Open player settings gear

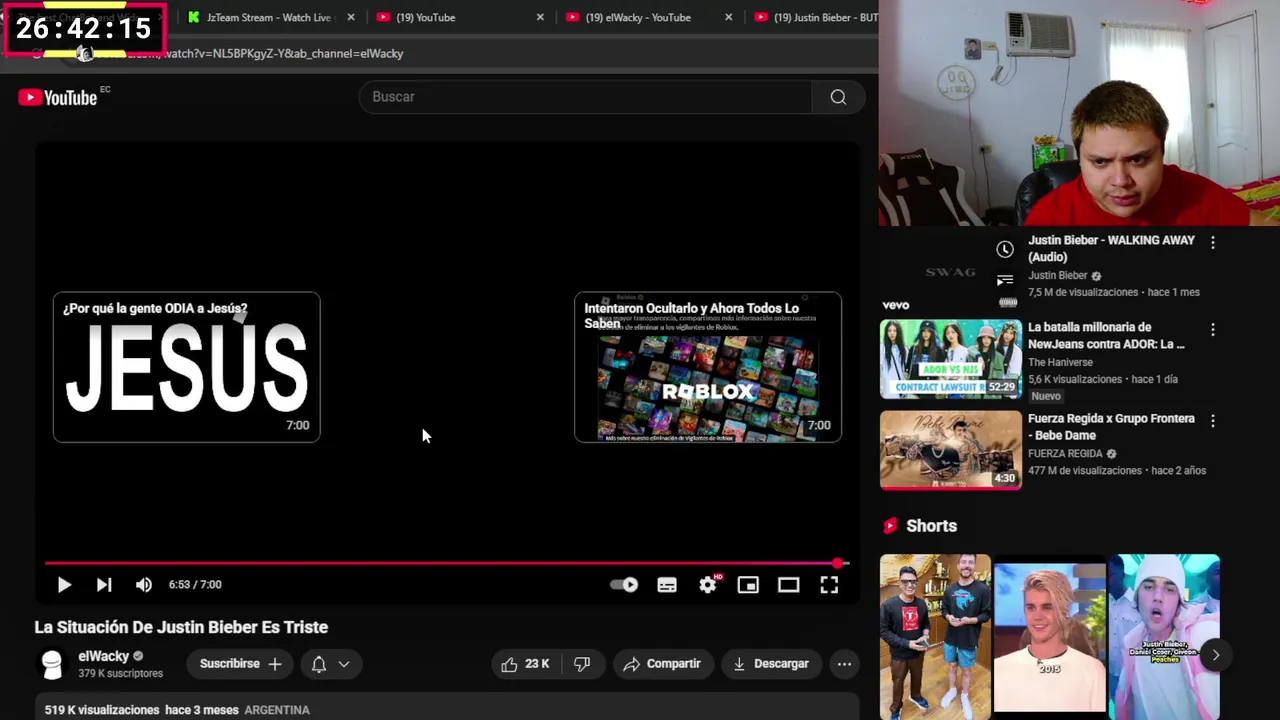coord(708,585)
